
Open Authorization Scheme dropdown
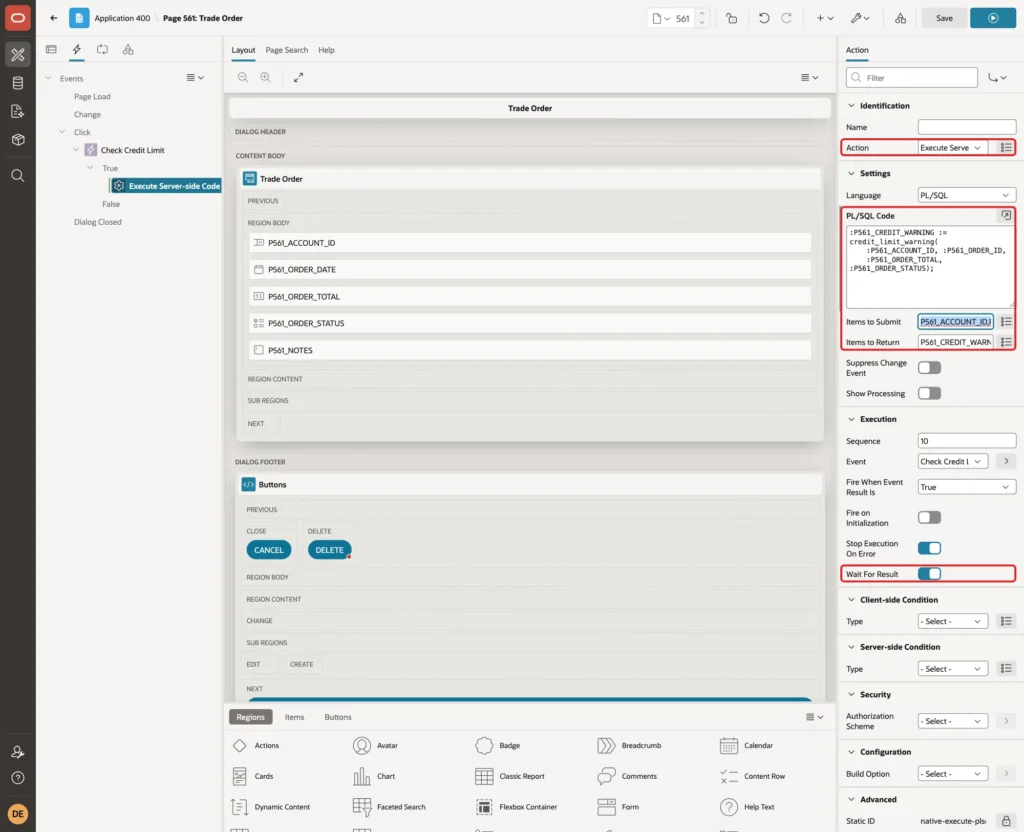(952, 721)
